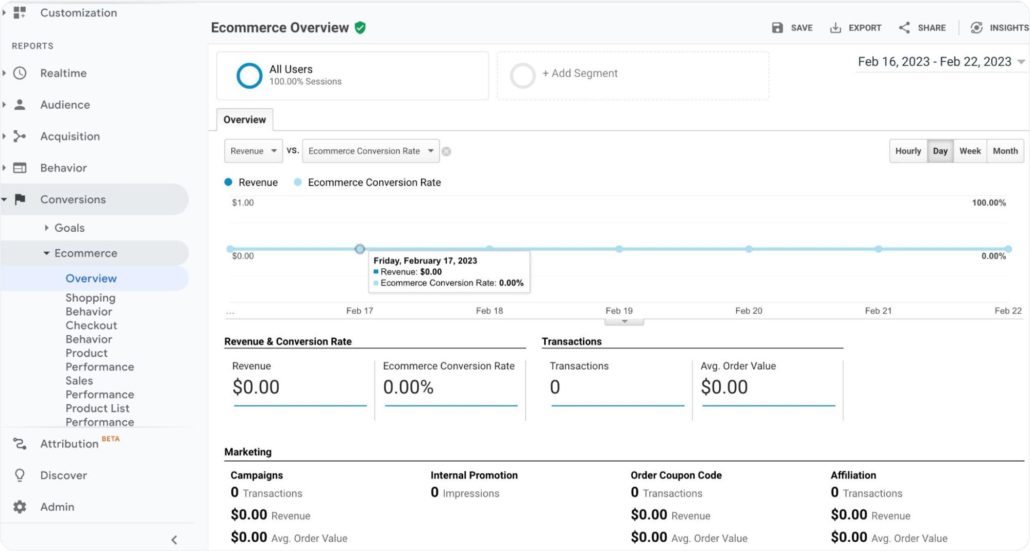Screen dimensions: 1030x551
Task: Click the empty Add Segment circle
Action: pyautogui.click(x=523, y=76)
